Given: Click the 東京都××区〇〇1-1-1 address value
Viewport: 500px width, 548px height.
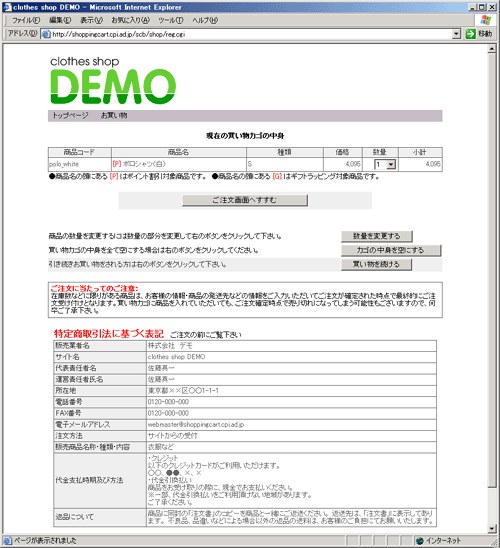Looking at the screenshot, I should (183, 390).
